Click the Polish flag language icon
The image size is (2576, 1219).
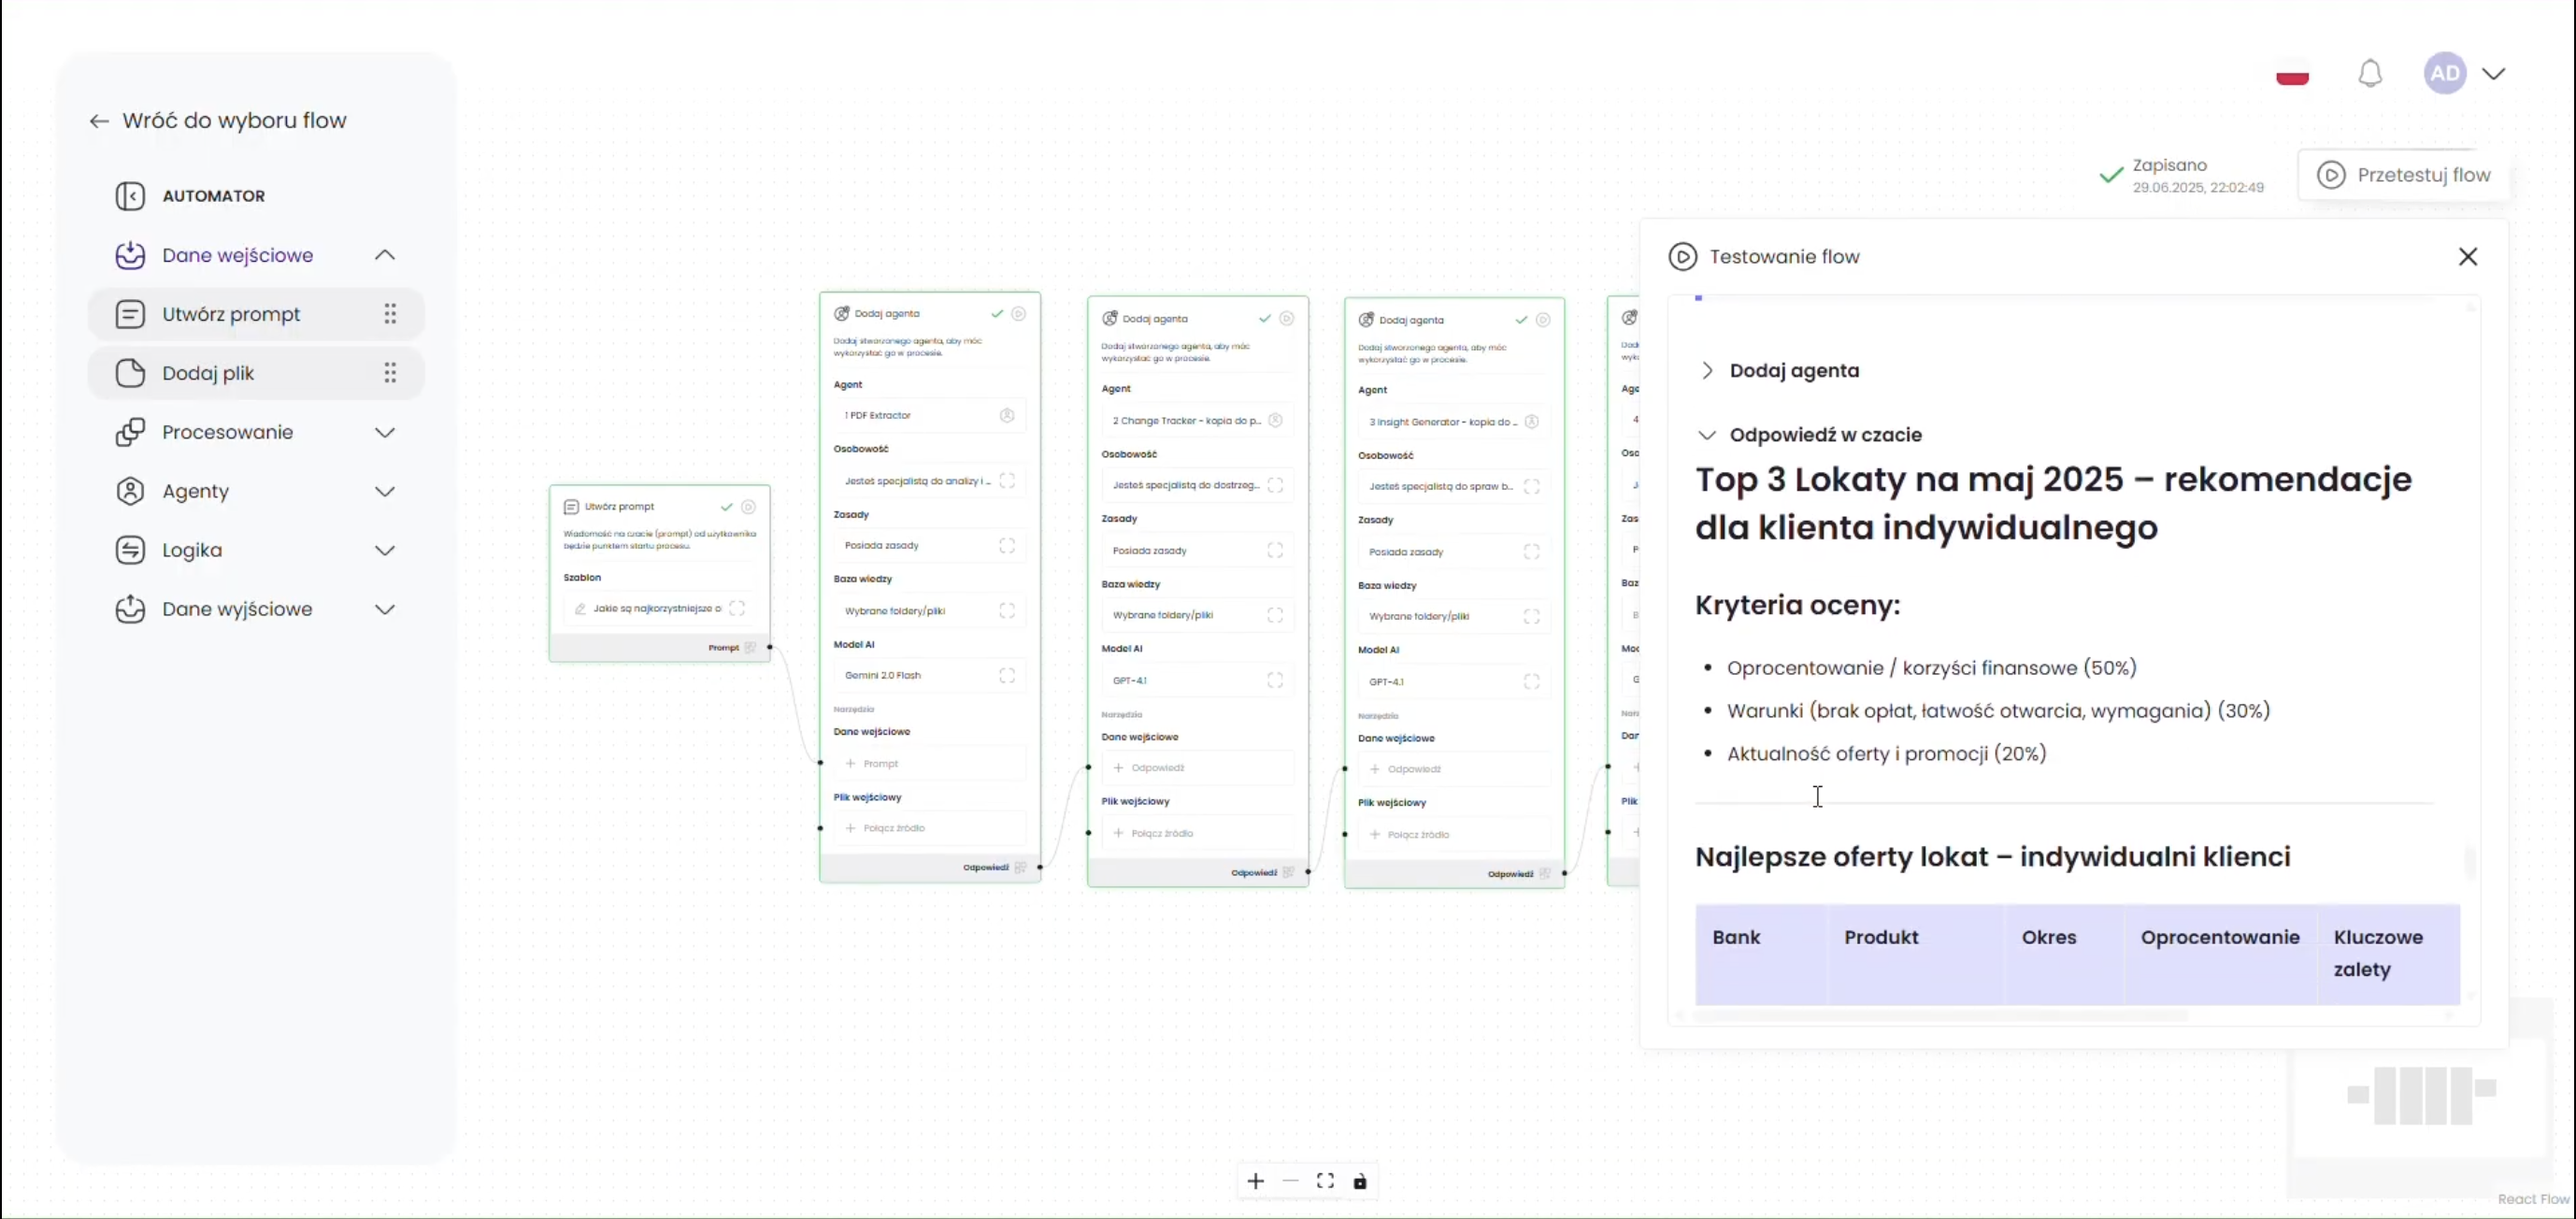tap(2292, 76)
